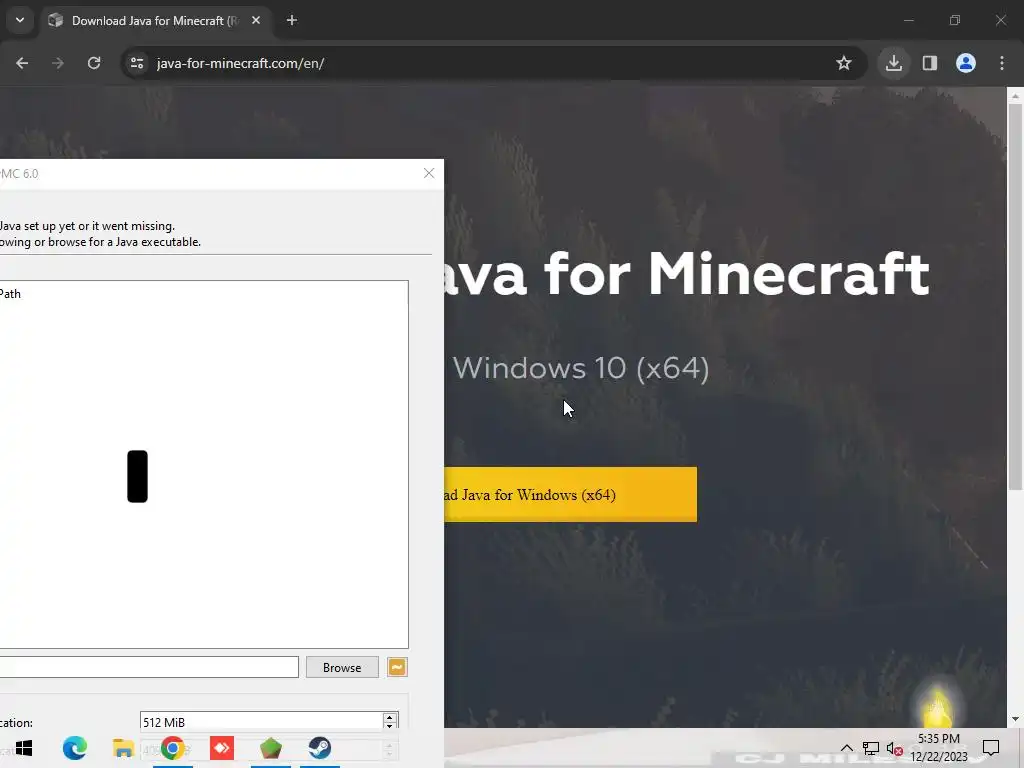Open Chrome three-dot menu
The image size is (1024, 768).
coord(1002,63)
